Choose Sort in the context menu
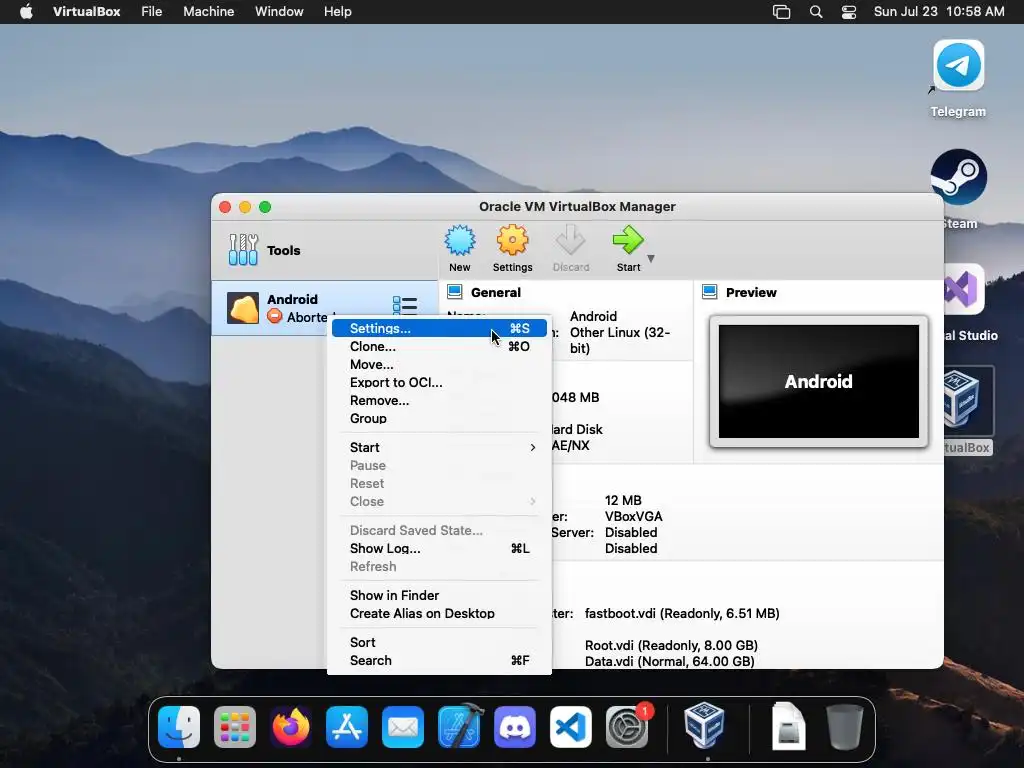1024x768 pixels. (x=440, y=643)
